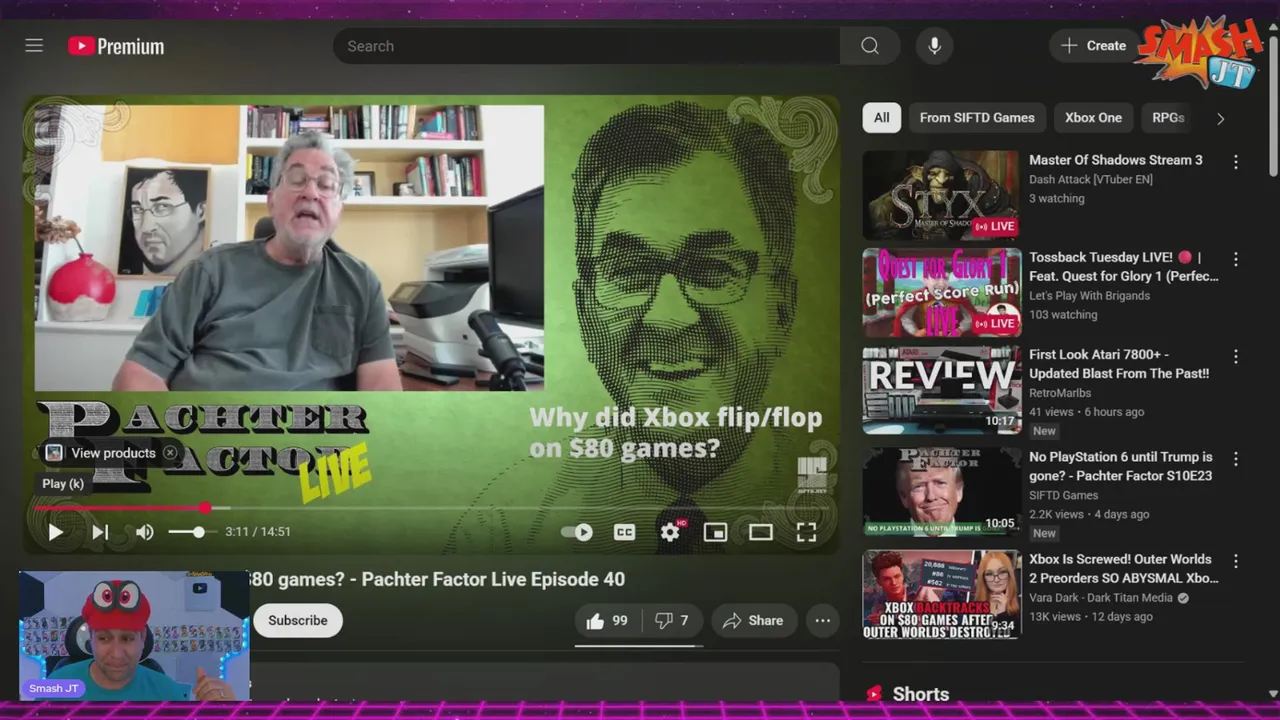The height and width of the screenshot is (720, 1280).
Task: Open channel Dash Attack [VTuber EN]
Action: pyautogui.click(x=1091, y=180)
